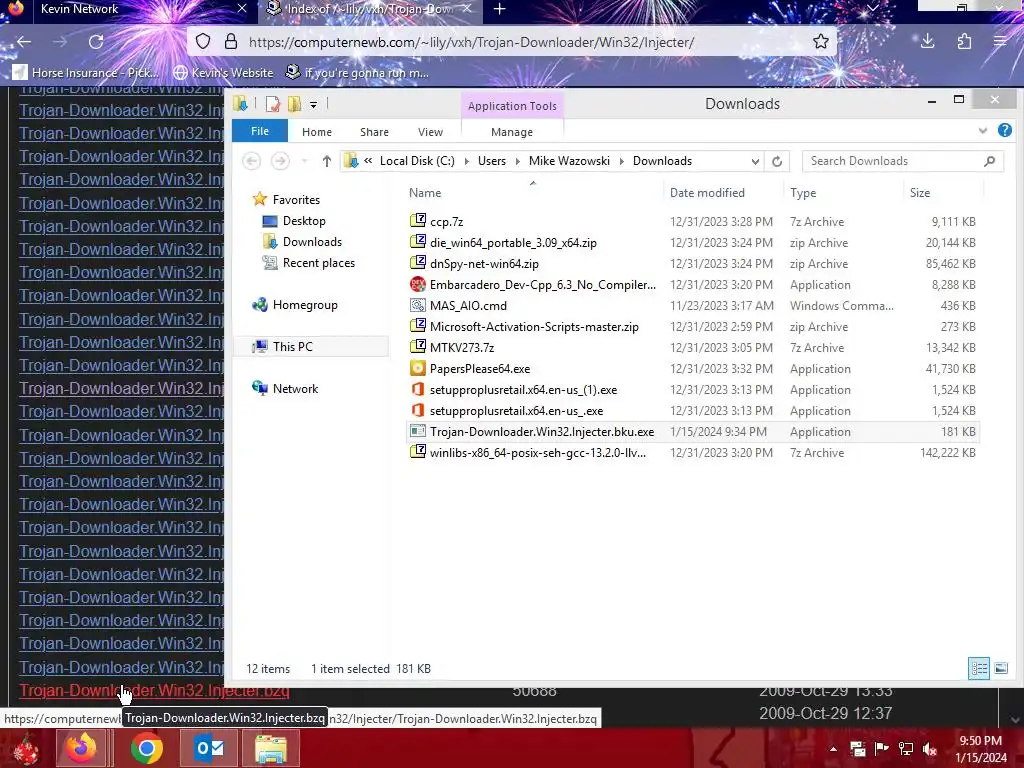Expand the Explorer ribbon chevron
The height and width of the screenshot is (768, 1024).
[983, 131]
